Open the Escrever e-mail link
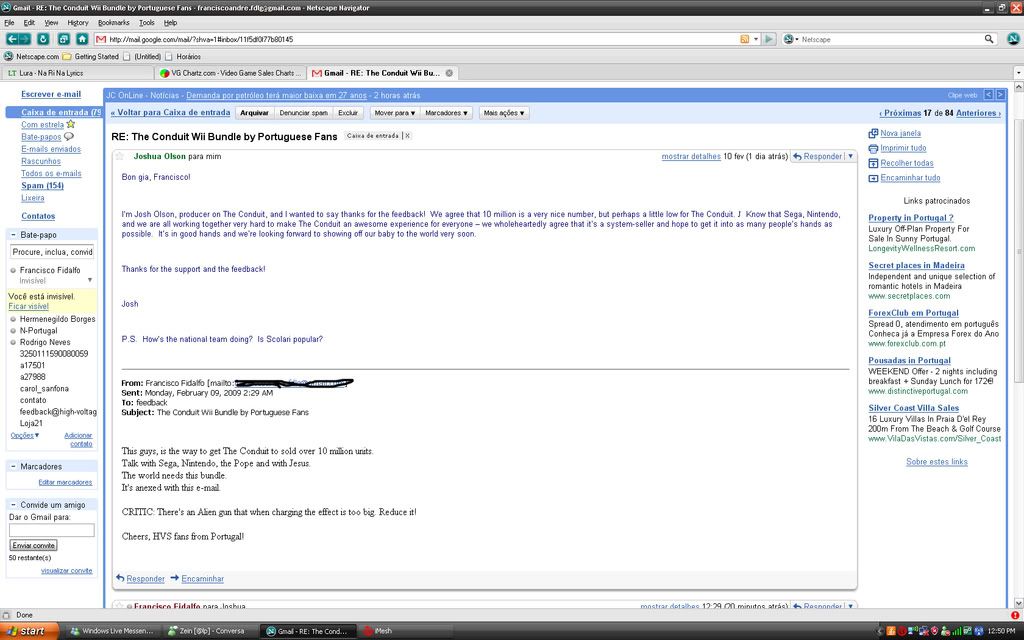Viewport: 1024px width, 640px height. coord(51,94)
